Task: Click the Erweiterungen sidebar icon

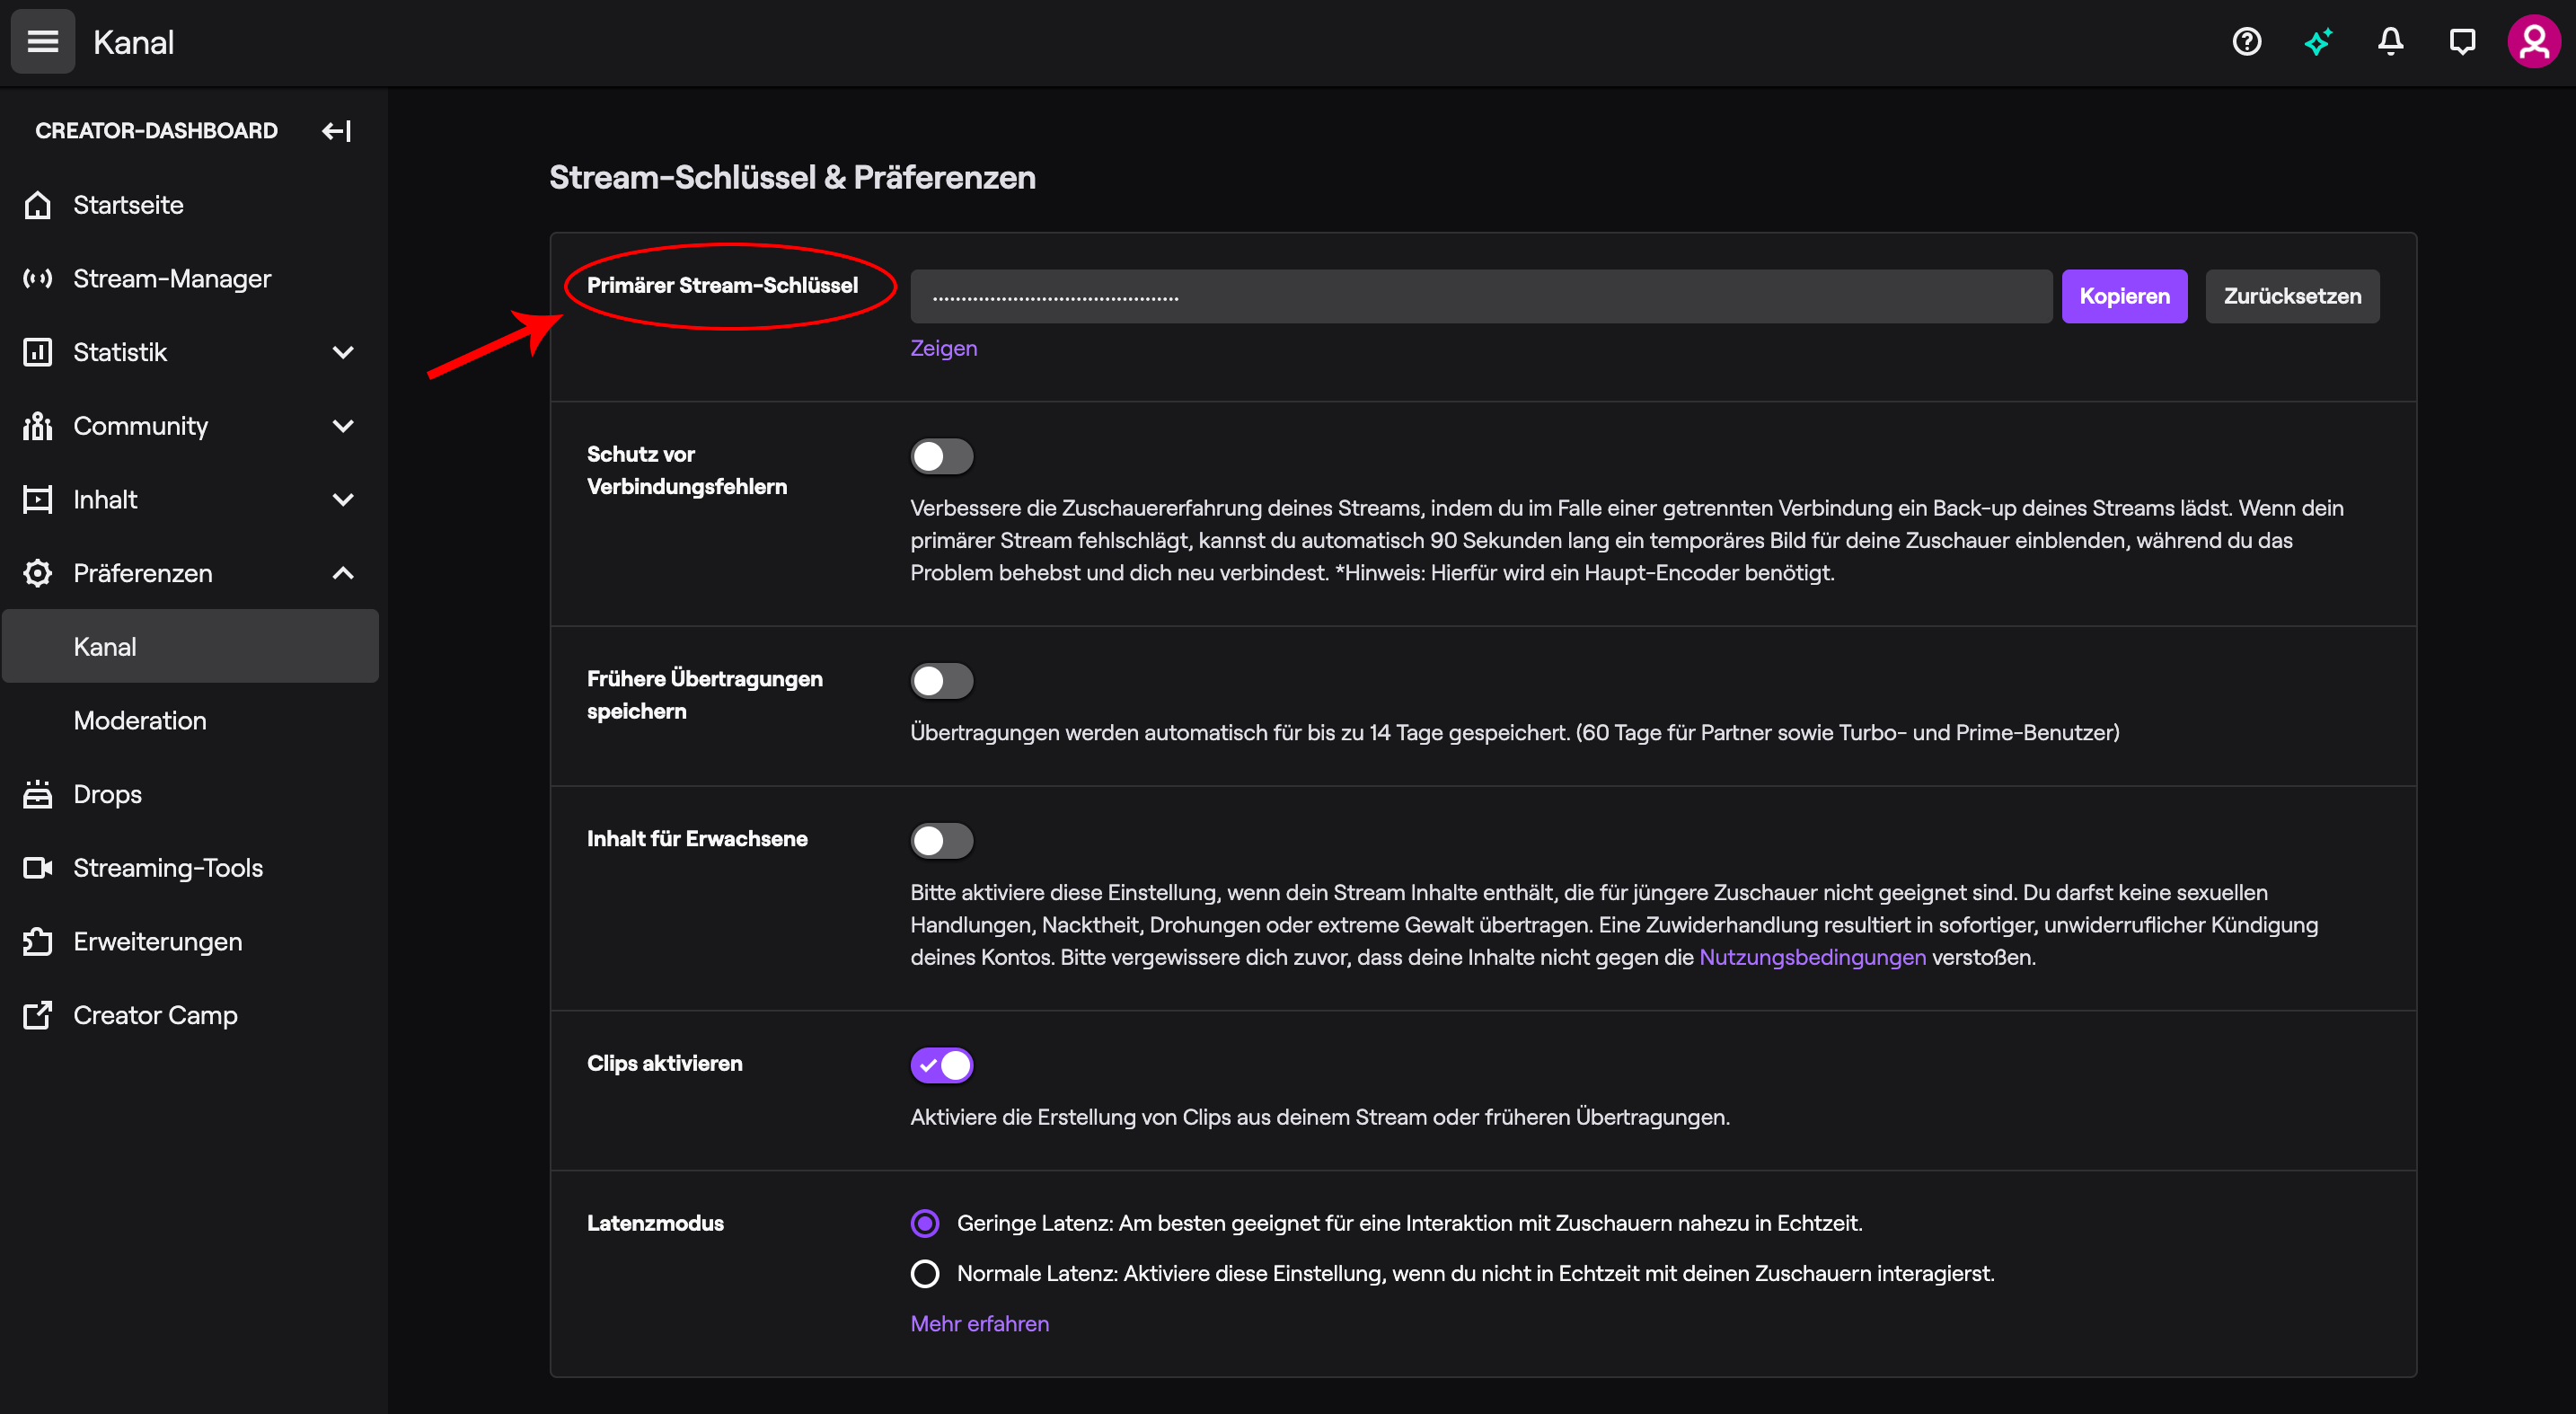Action: (x=37, y=941)
